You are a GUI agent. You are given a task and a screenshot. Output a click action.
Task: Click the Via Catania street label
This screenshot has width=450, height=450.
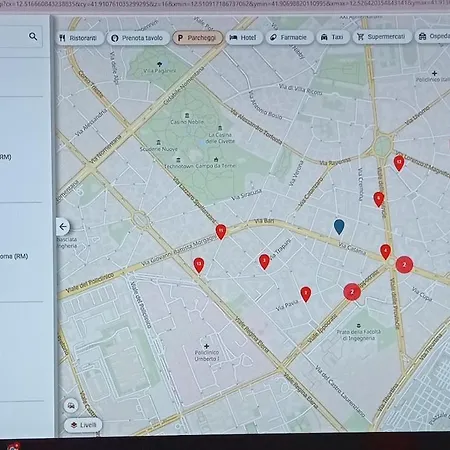[352, 249]
